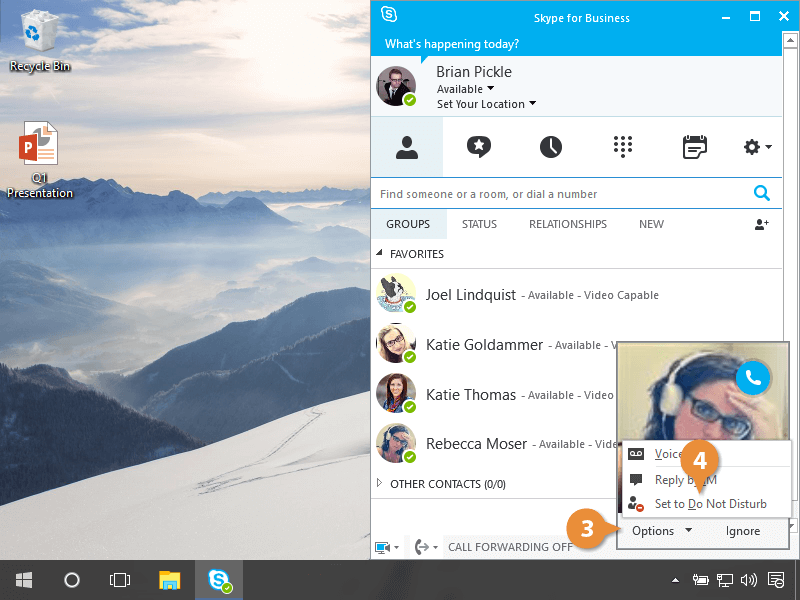Click the Options button
Viewport: 800px width, 600px height.
pyautogui.click(x=661, y=531)
